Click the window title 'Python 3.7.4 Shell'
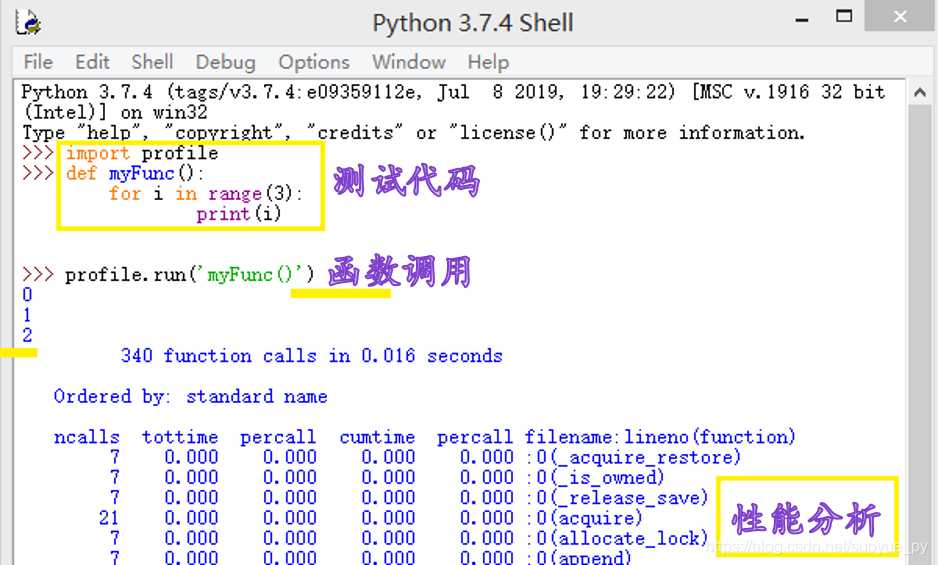This screenshot has width=938, height=565. click(473, 23)
